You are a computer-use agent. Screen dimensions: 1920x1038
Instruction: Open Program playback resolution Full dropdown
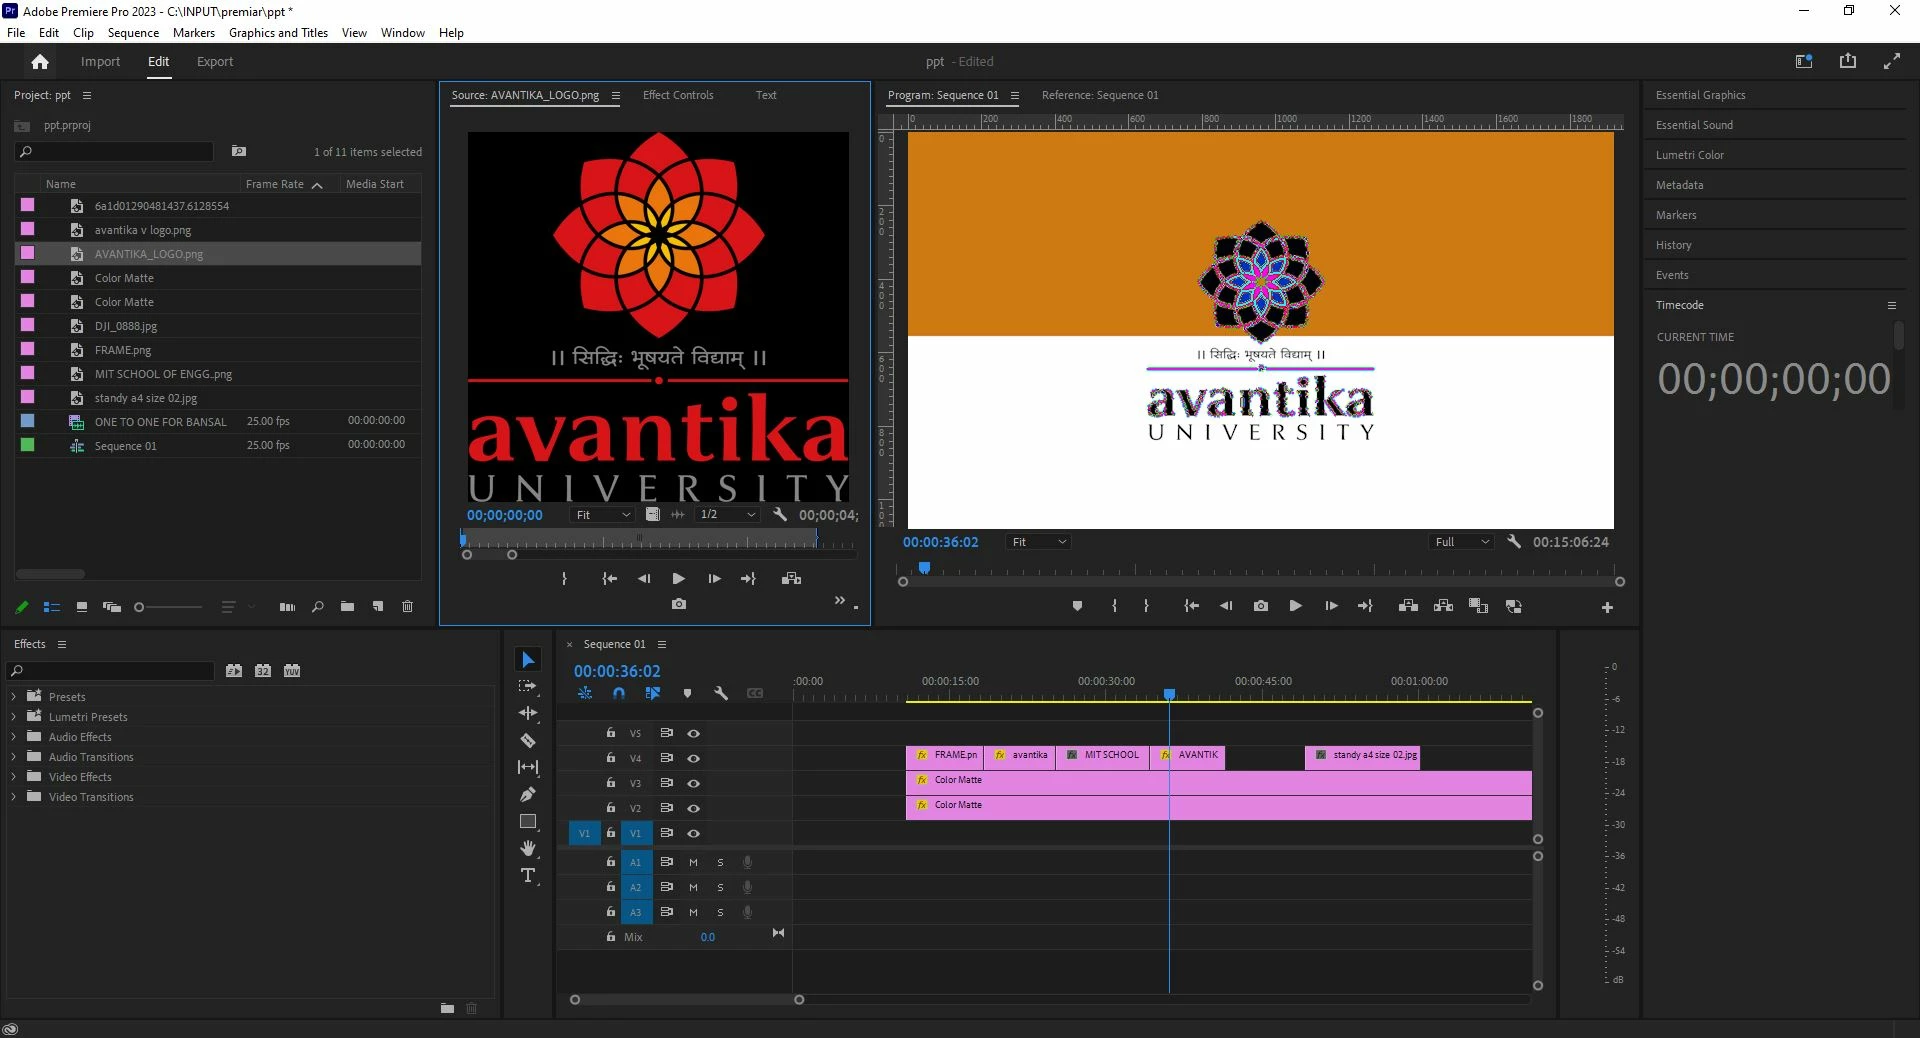coord(1461,542)
